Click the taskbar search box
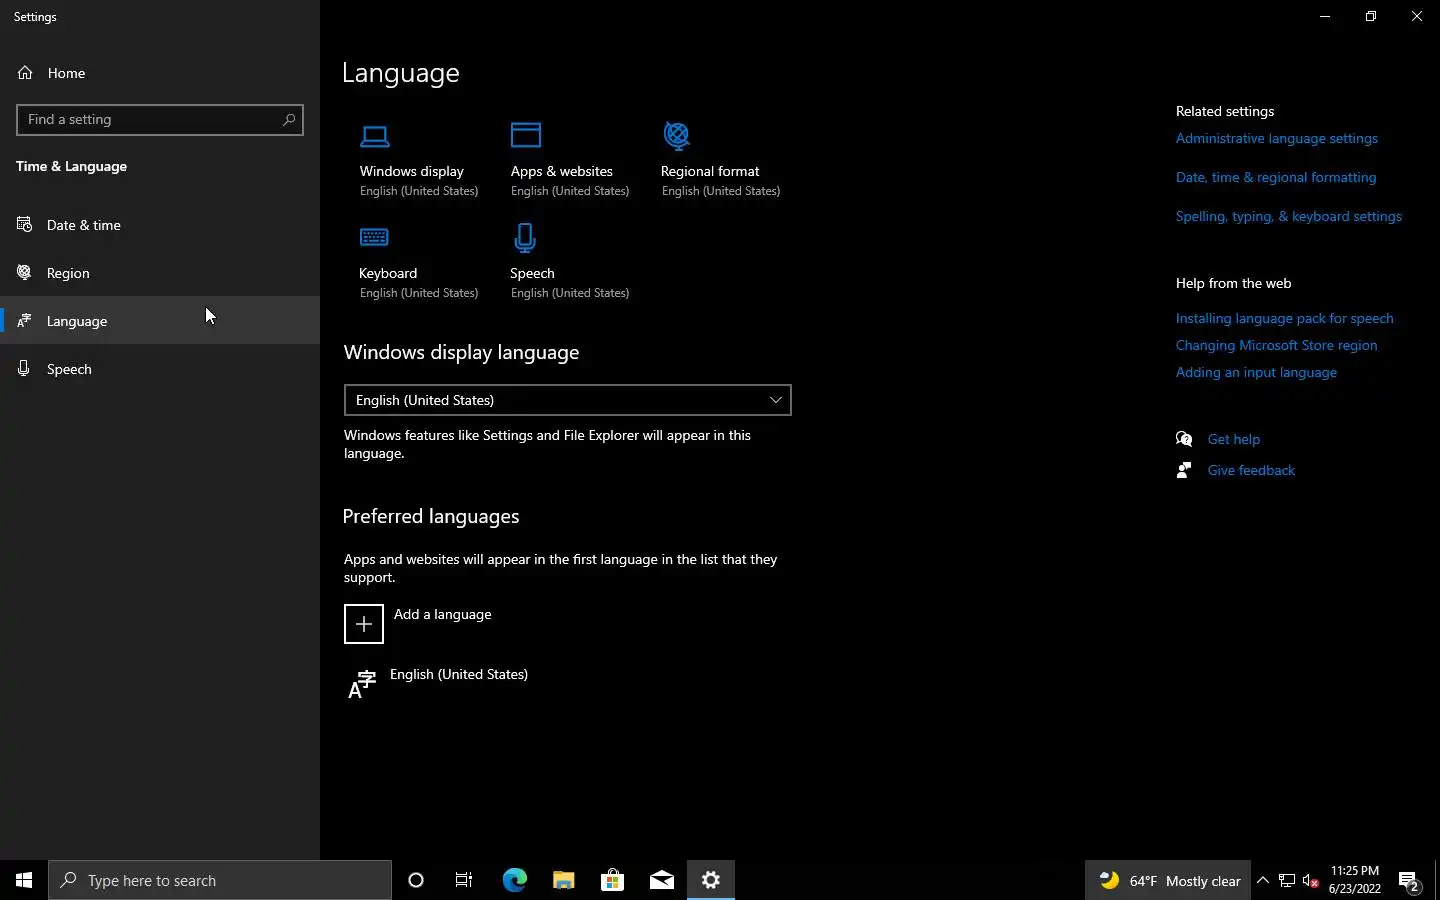1440x900 pixels. (x=220, y=880)
